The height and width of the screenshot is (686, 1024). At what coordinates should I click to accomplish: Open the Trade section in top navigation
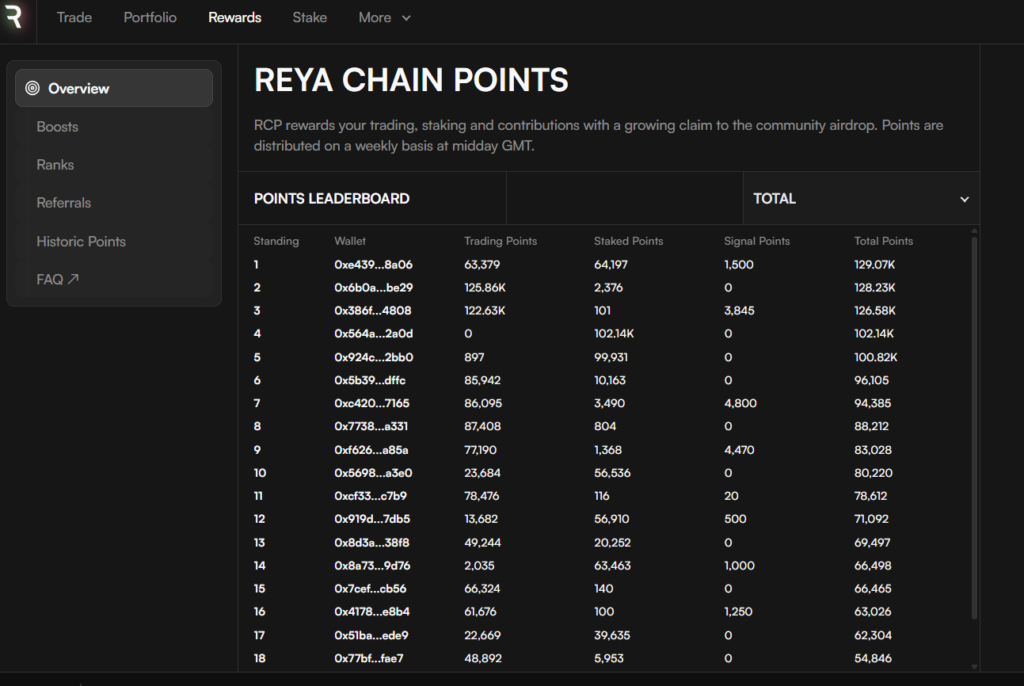(x=74, y=18)
